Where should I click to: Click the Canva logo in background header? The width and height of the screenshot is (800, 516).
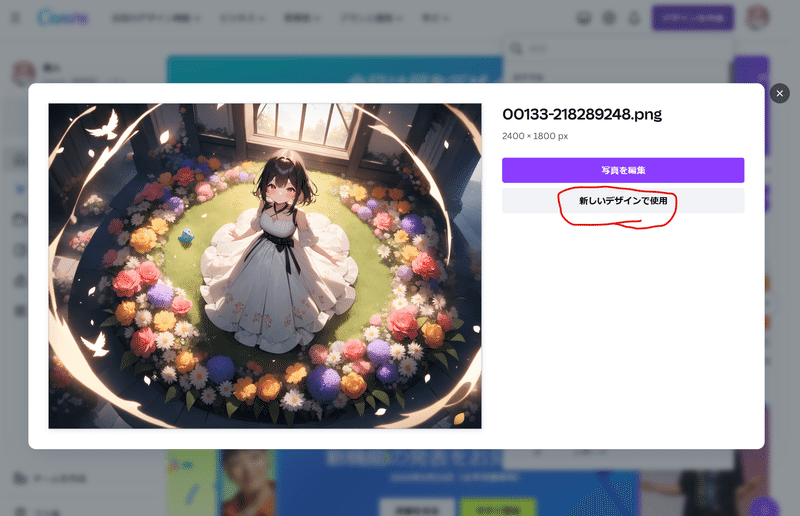pos(63,18)
